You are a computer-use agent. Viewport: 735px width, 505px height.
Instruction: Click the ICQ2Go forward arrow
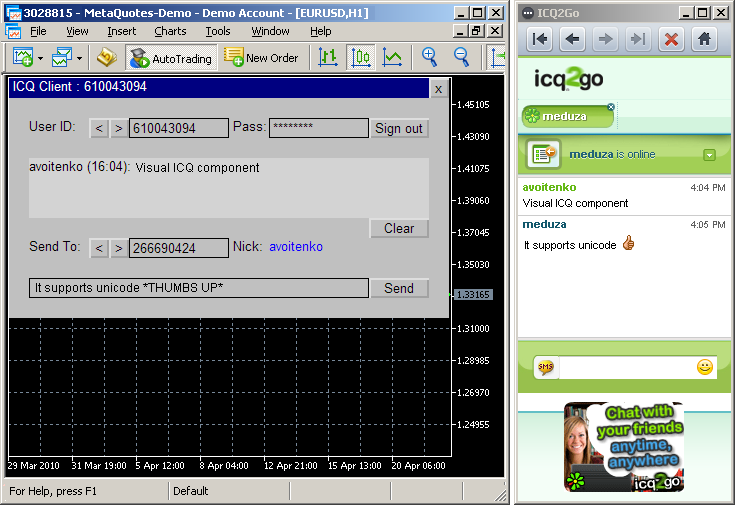[605, 39]
